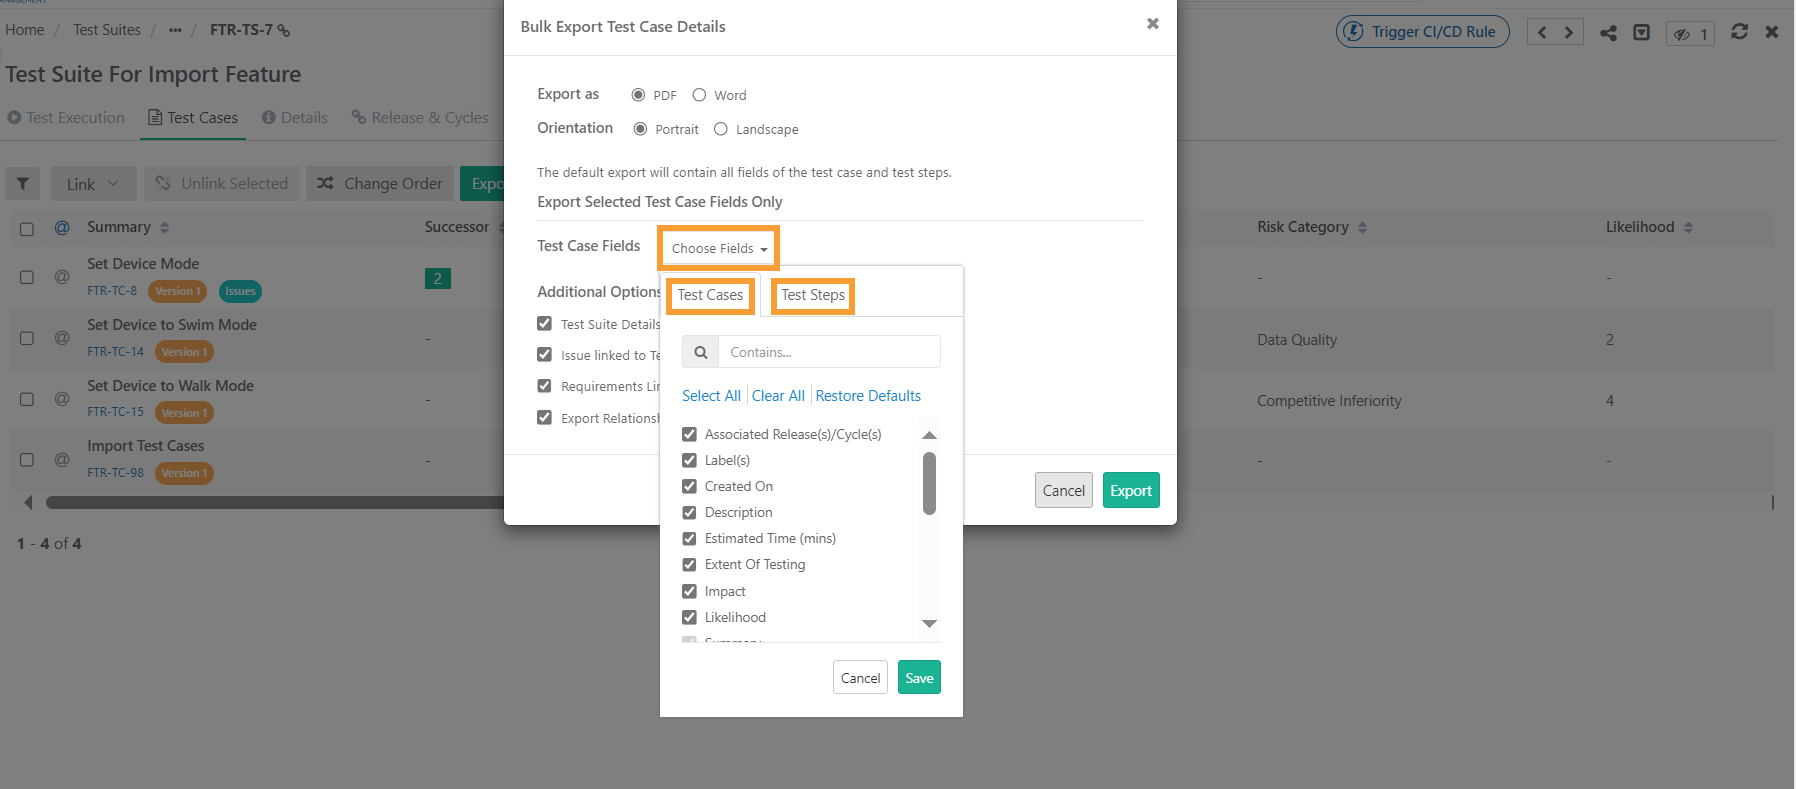1796x789 pixels.
Task: Choose Portrait orientation
Action: pyautogui.click(x=640, y=129)
